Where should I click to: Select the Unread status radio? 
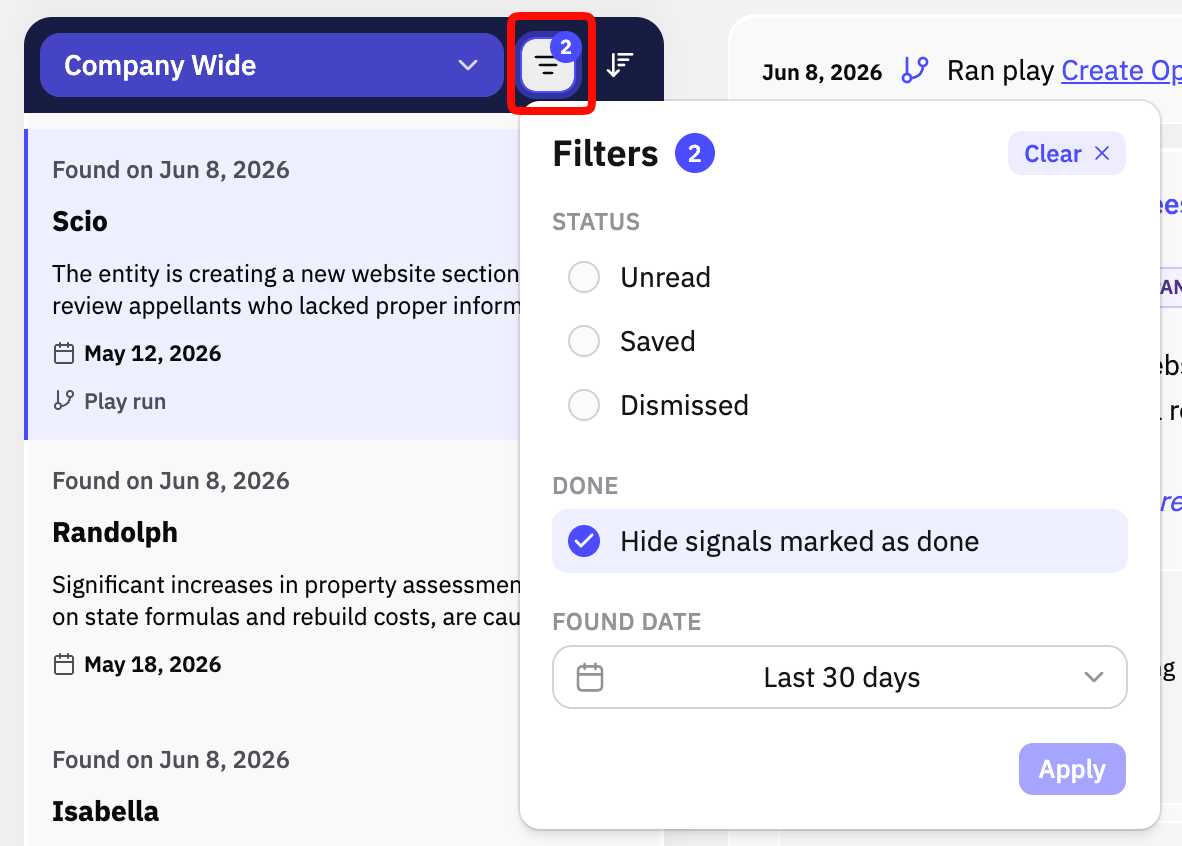(x=584, y=277)
